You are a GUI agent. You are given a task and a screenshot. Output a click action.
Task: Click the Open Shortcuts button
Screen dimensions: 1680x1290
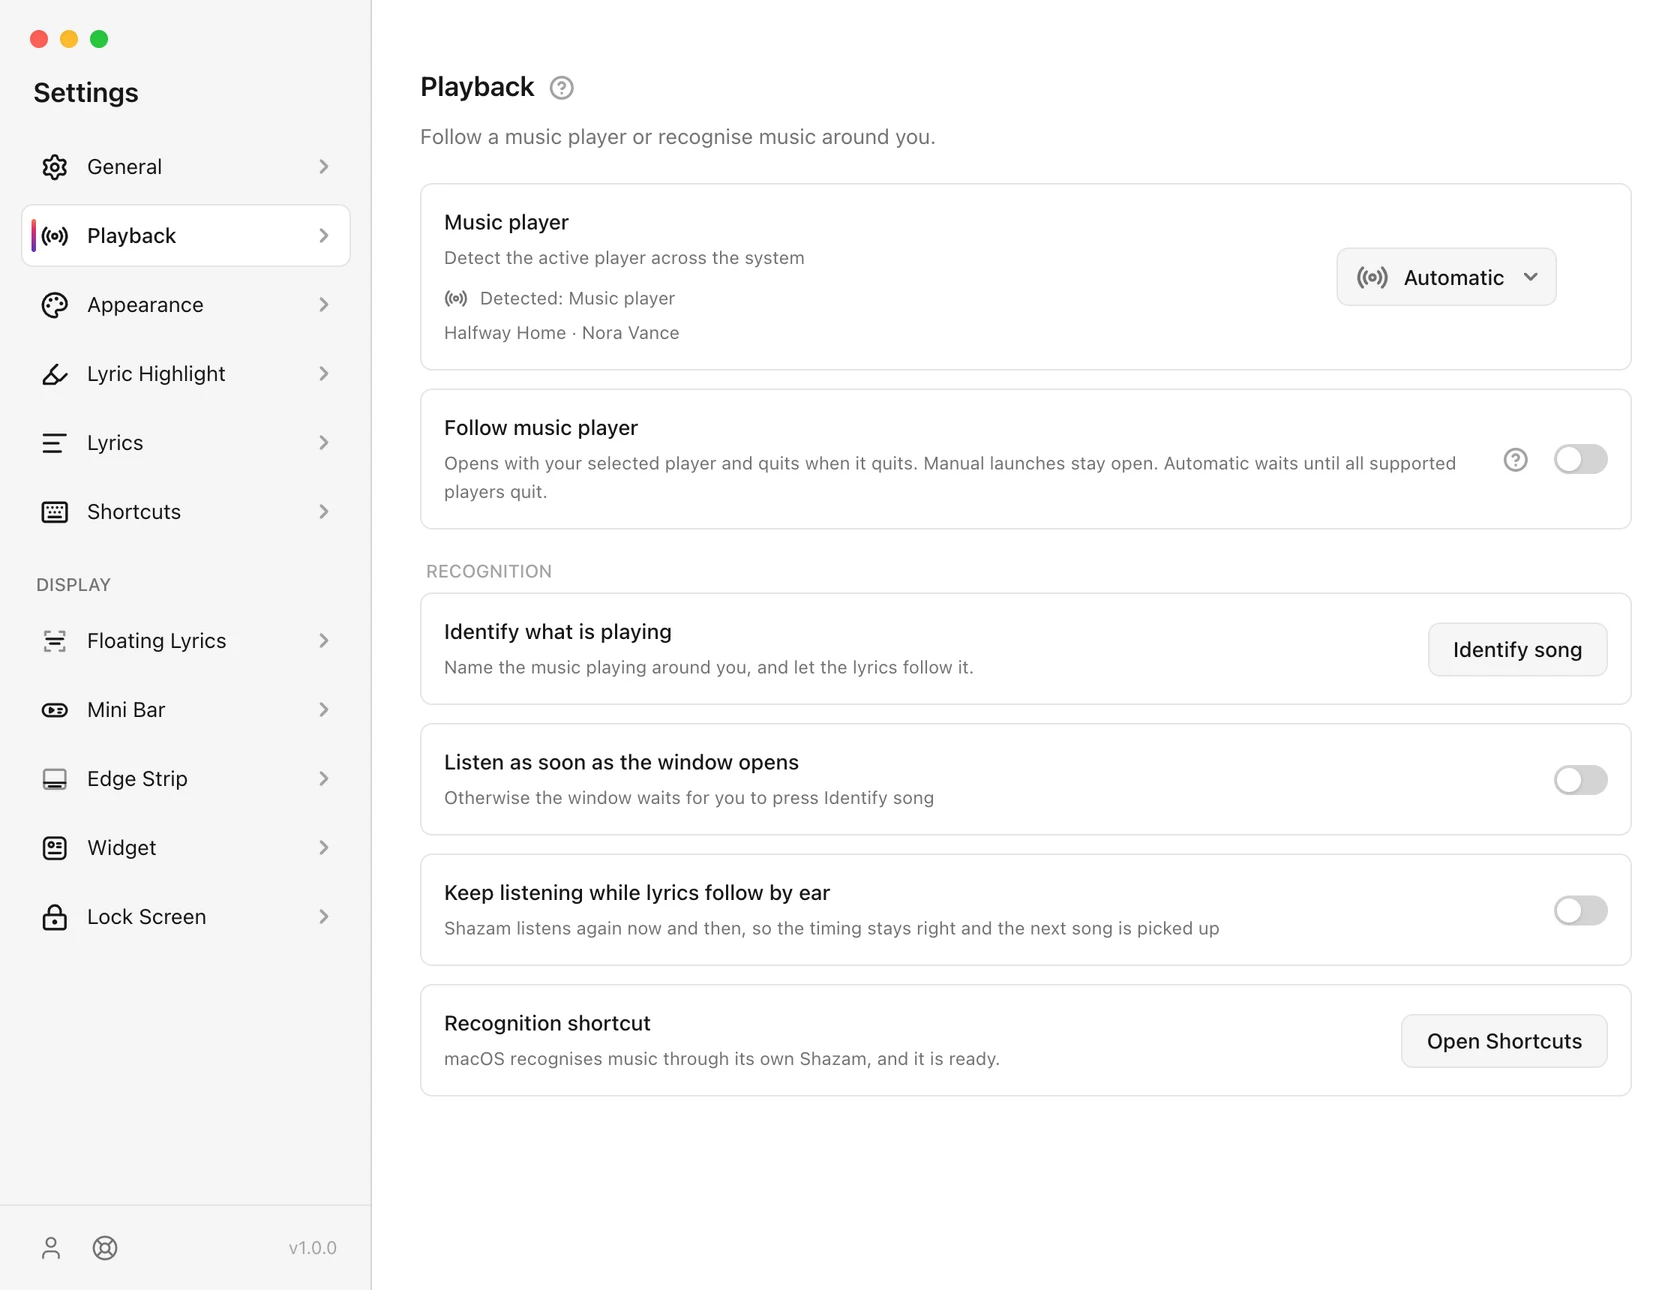(1504, 1041)
